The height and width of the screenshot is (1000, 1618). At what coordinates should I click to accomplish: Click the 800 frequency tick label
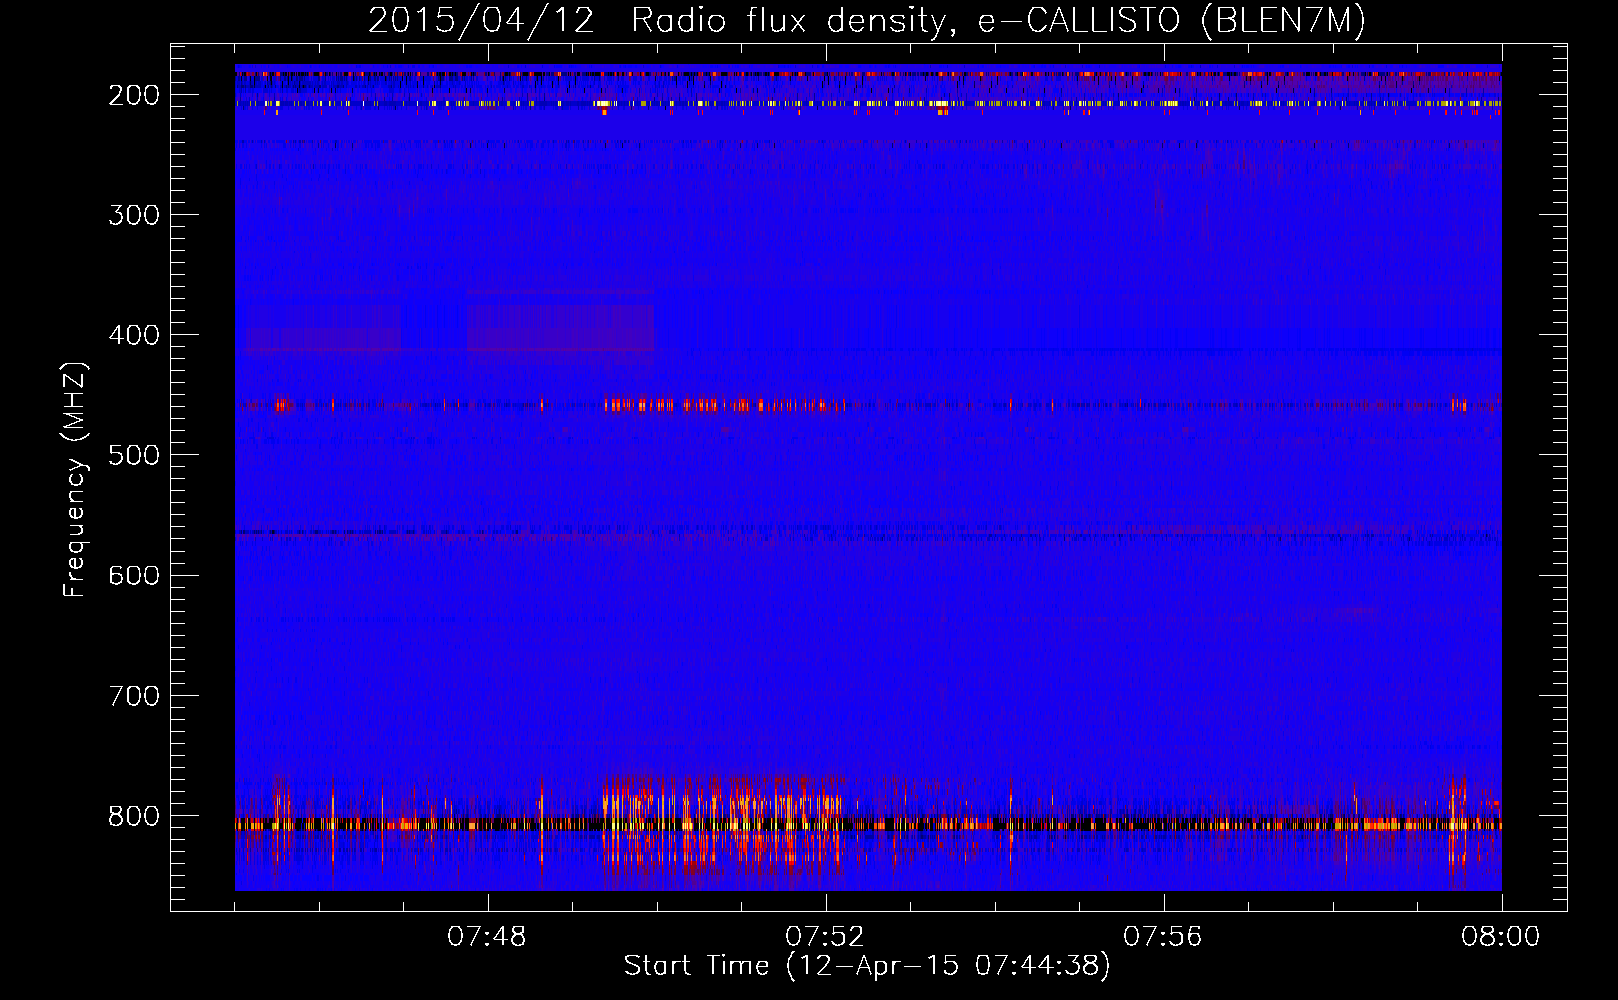[x=134, y=816]
